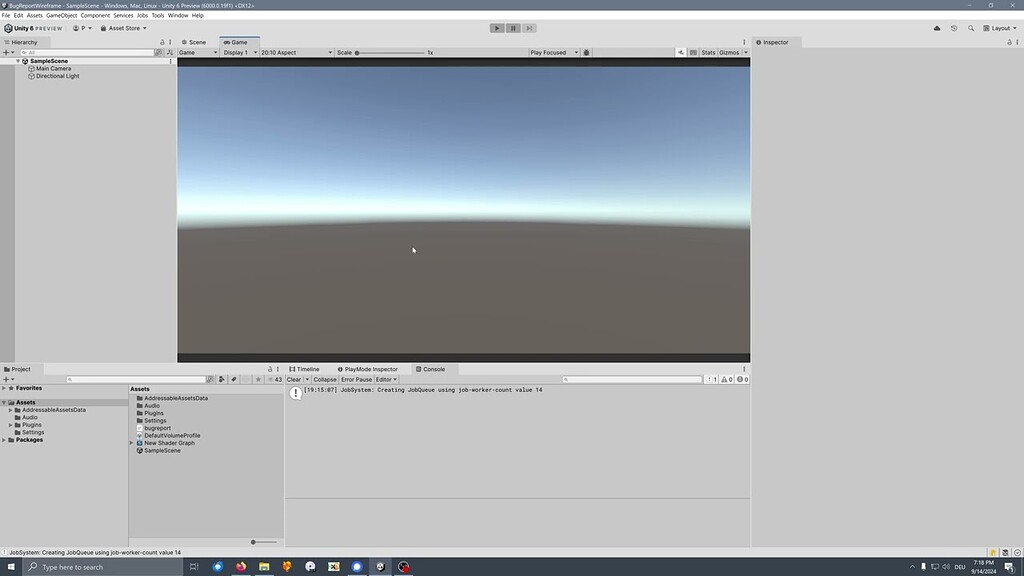
Task: Open the Stats overlay in Game view
Action: click(707, 52)
